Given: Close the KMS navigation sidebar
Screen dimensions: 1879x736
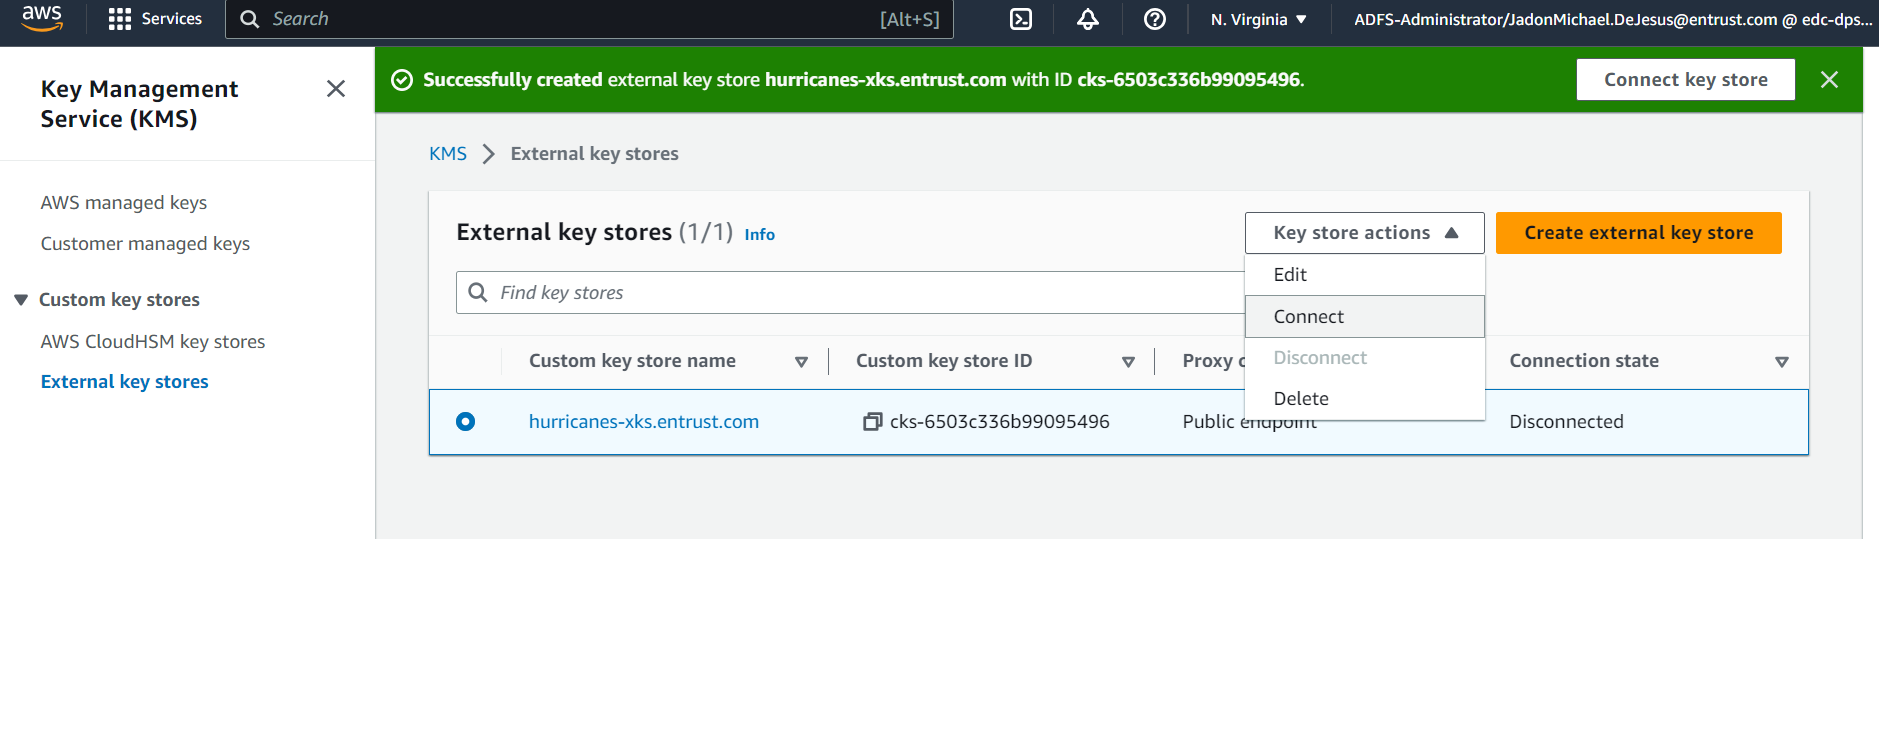Looking at the screenshot, I should tap(336, 89).
